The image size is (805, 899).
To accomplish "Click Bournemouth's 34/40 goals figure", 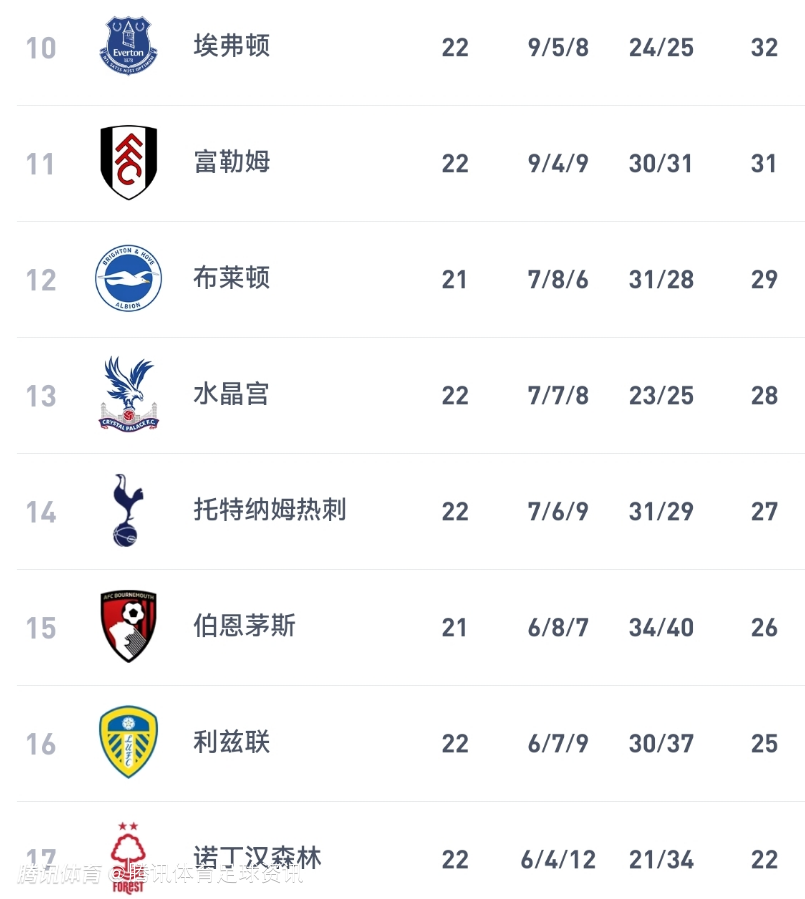I will pyautogui.click(x=661, y=627).
